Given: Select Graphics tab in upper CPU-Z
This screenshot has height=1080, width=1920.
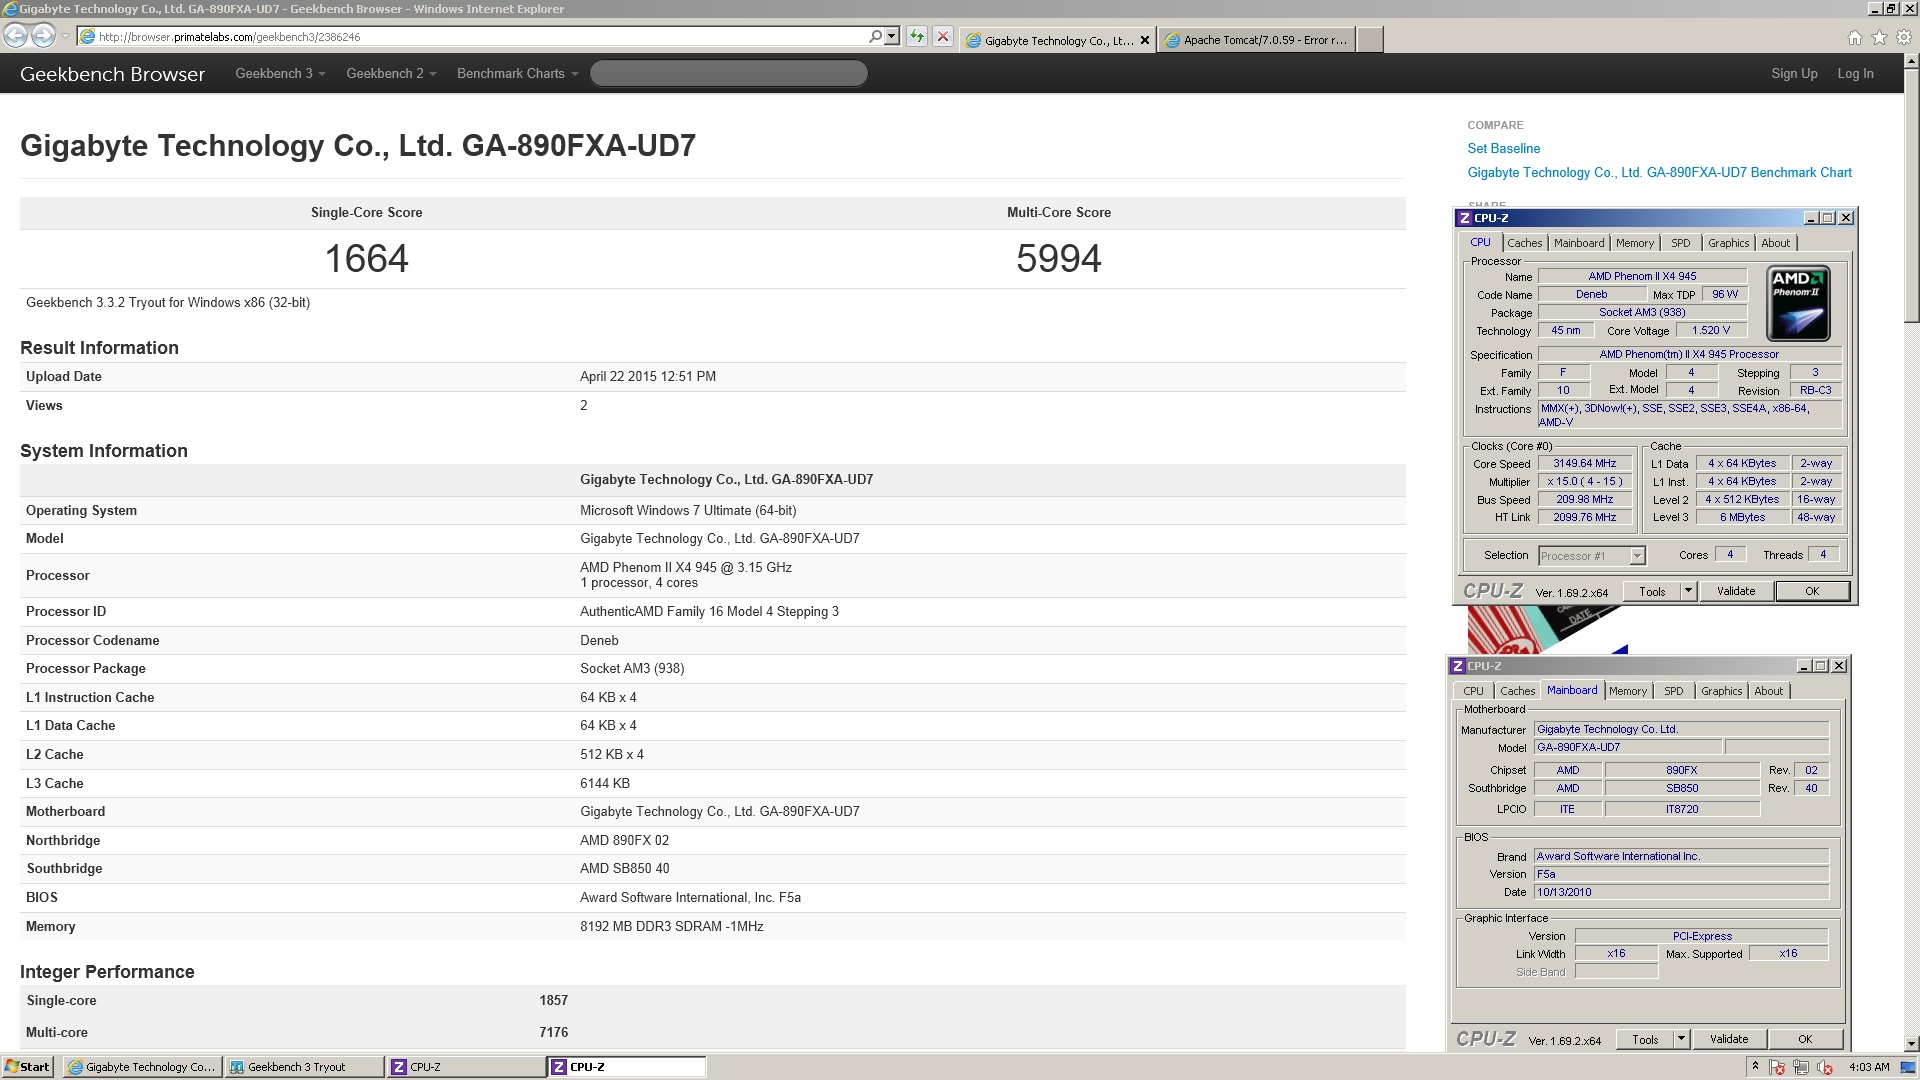Looking at the screenshot, I should click(1728, 243).
